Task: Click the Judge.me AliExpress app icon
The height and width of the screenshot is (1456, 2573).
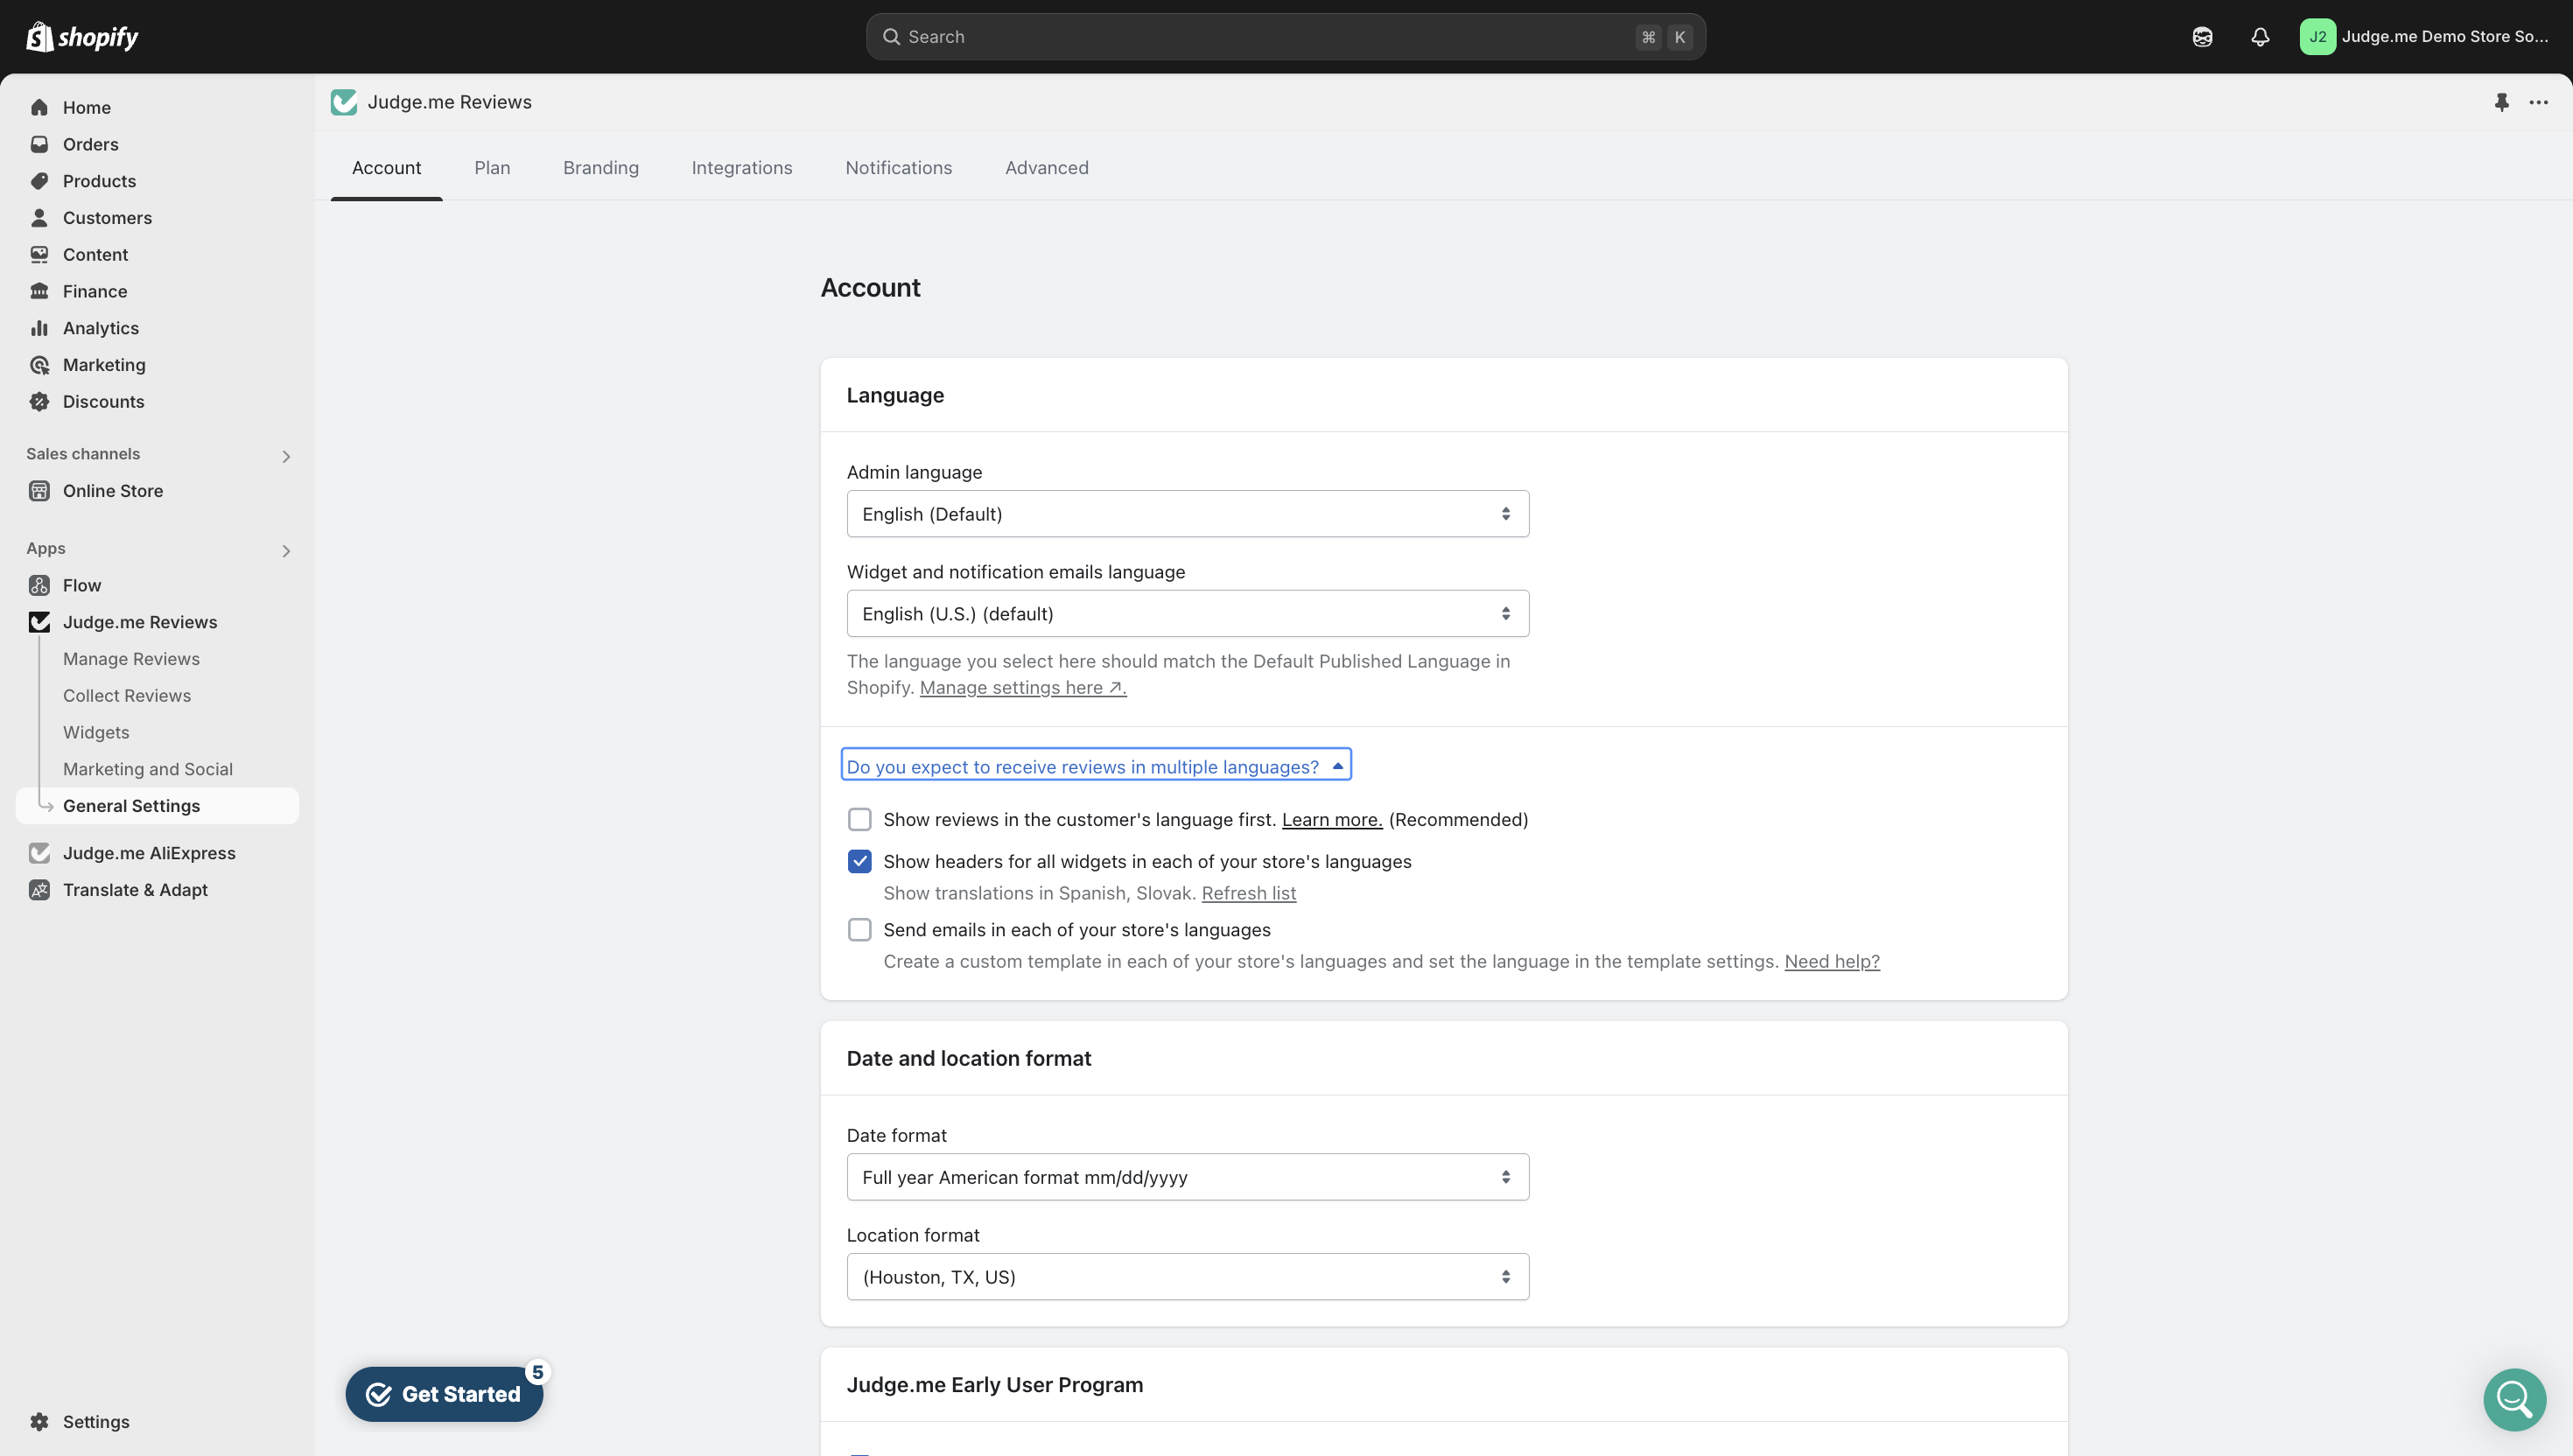Action: (x=39, y=853)
